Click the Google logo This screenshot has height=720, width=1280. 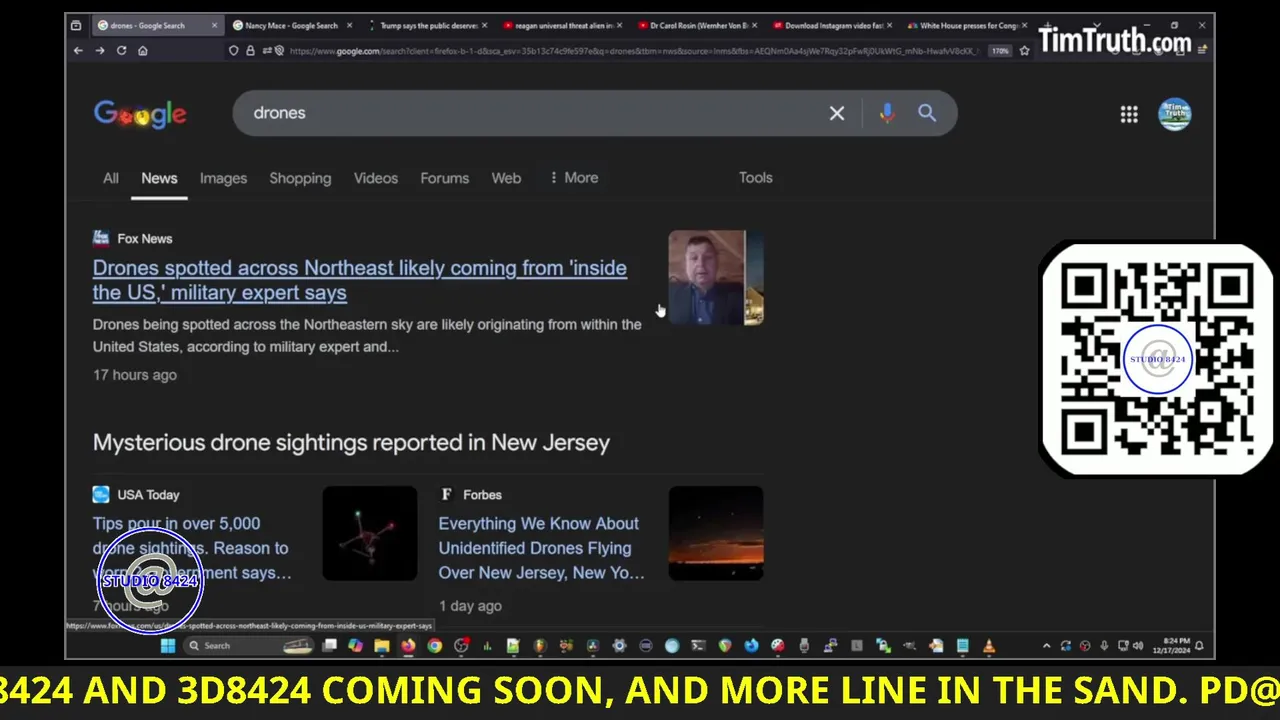point(140,114)
